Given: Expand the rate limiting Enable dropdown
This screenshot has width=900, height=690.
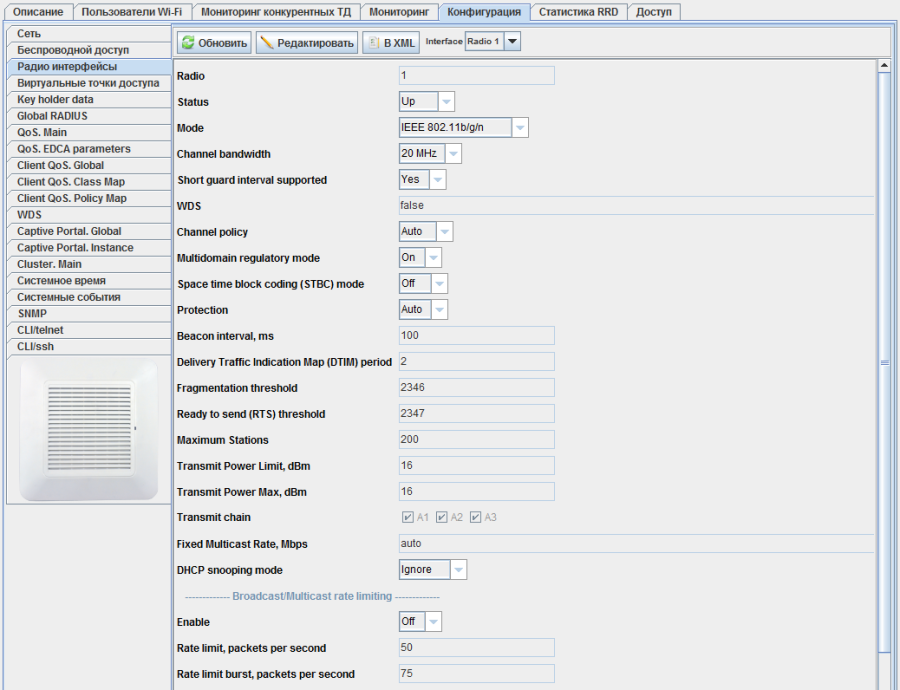Looking at the screenshot, I should point(420,622).
